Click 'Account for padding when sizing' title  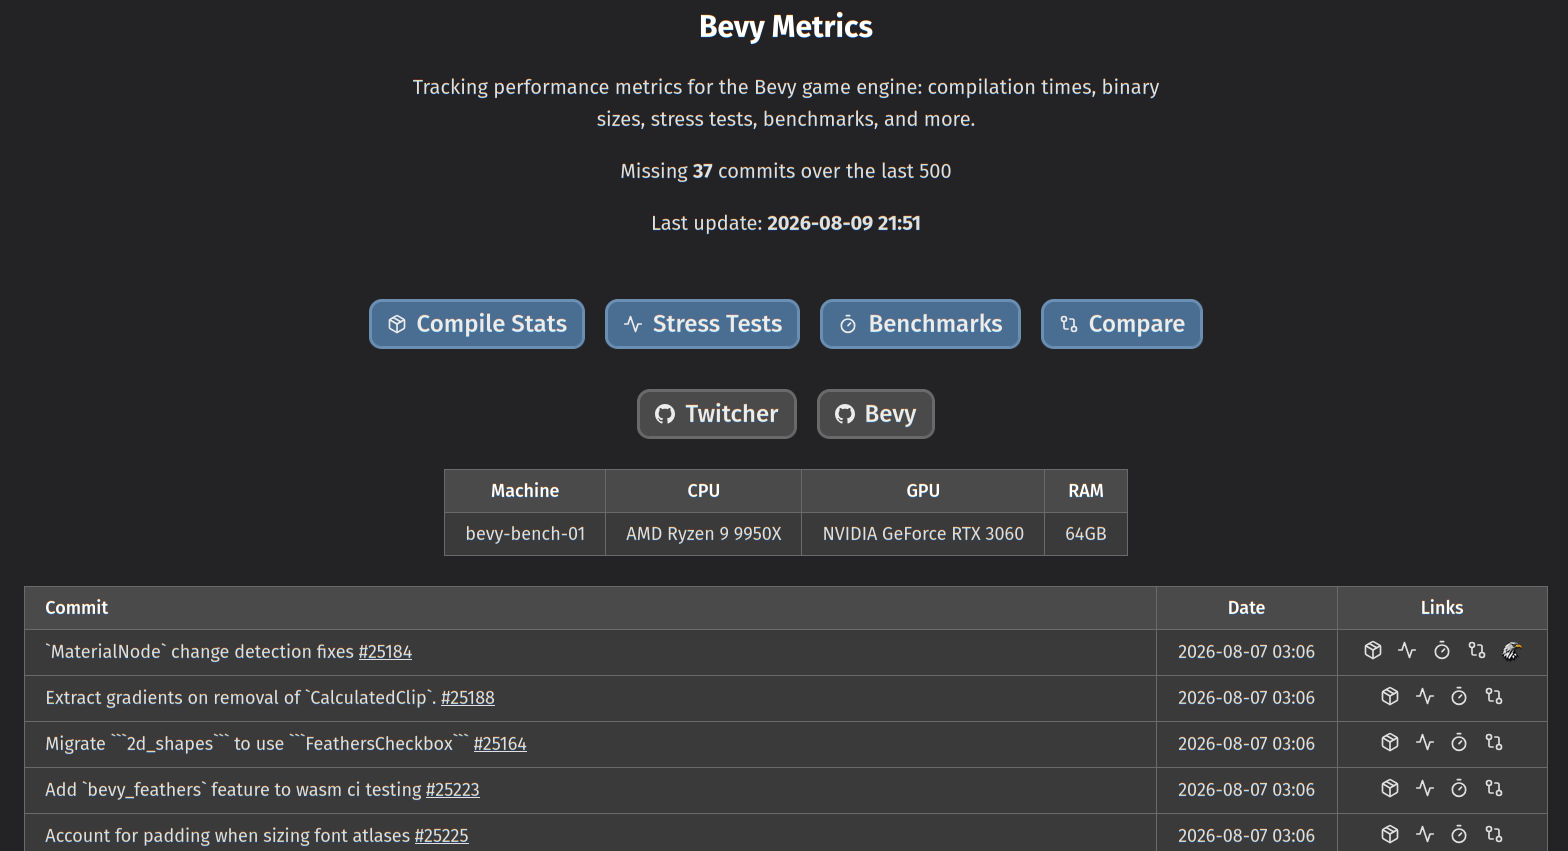[x=228, y=836]
